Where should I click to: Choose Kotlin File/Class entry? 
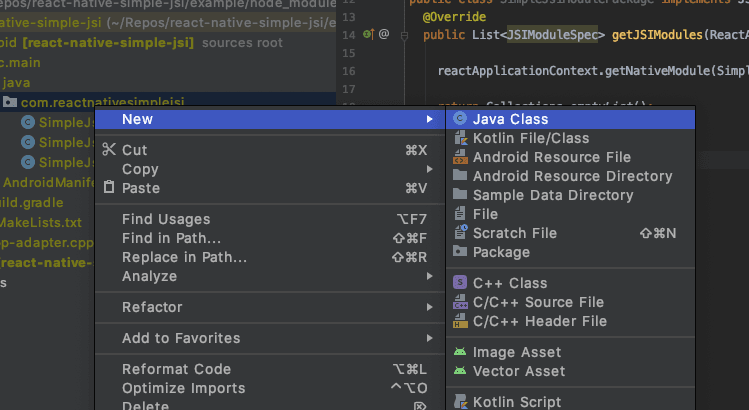570,138
